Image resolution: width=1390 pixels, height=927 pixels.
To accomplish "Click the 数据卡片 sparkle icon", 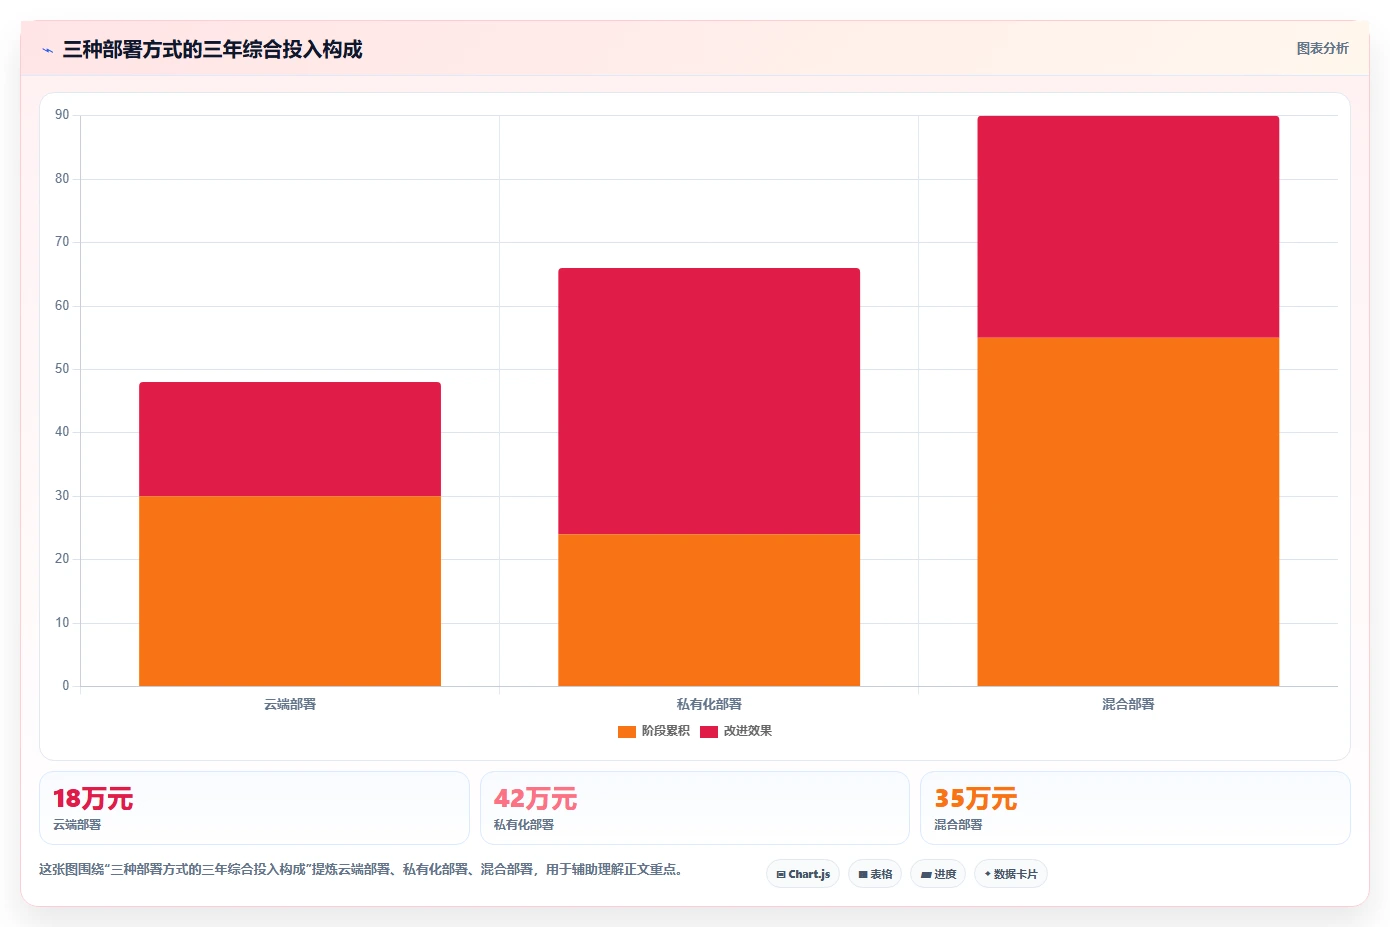I will (x=988, y=874).
